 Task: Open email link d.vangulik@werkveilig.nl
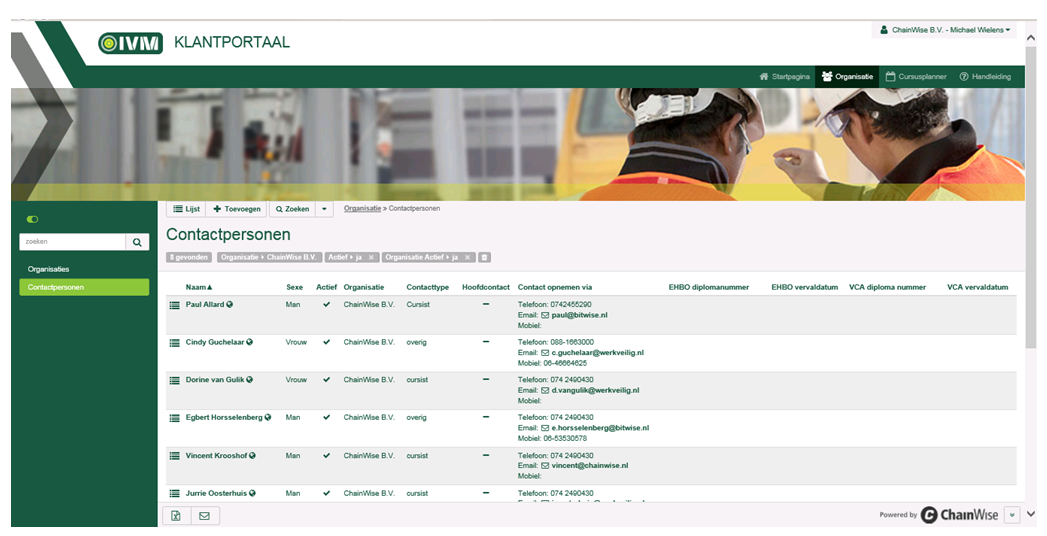(595, 390)
